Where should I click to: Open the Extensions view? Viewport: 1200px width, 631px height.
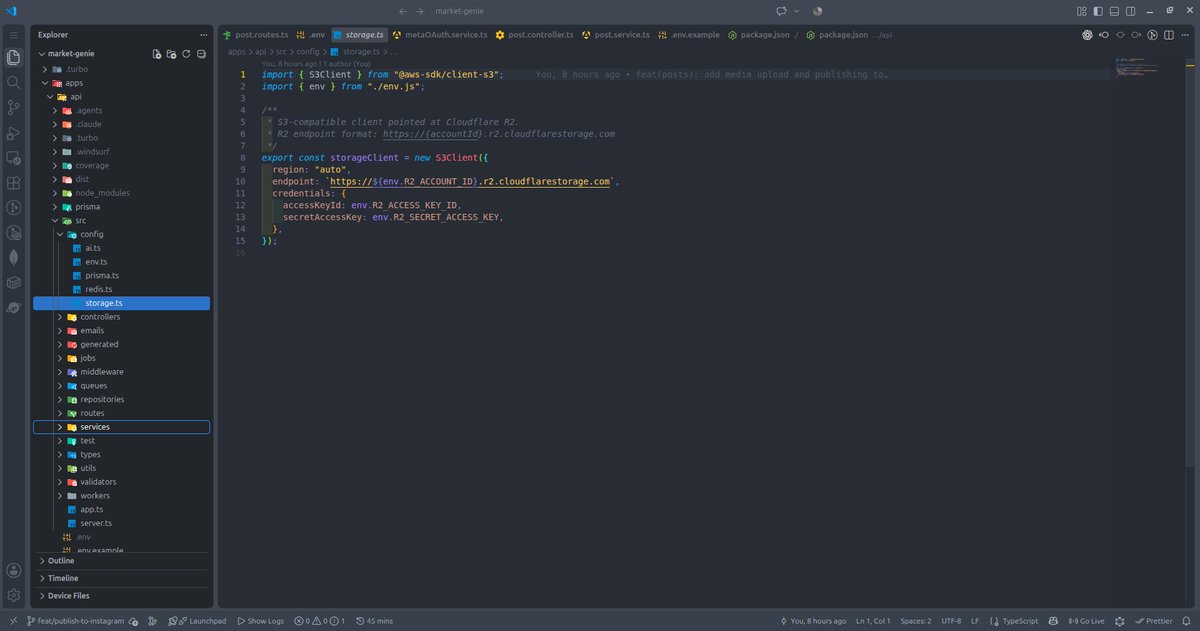13,183
